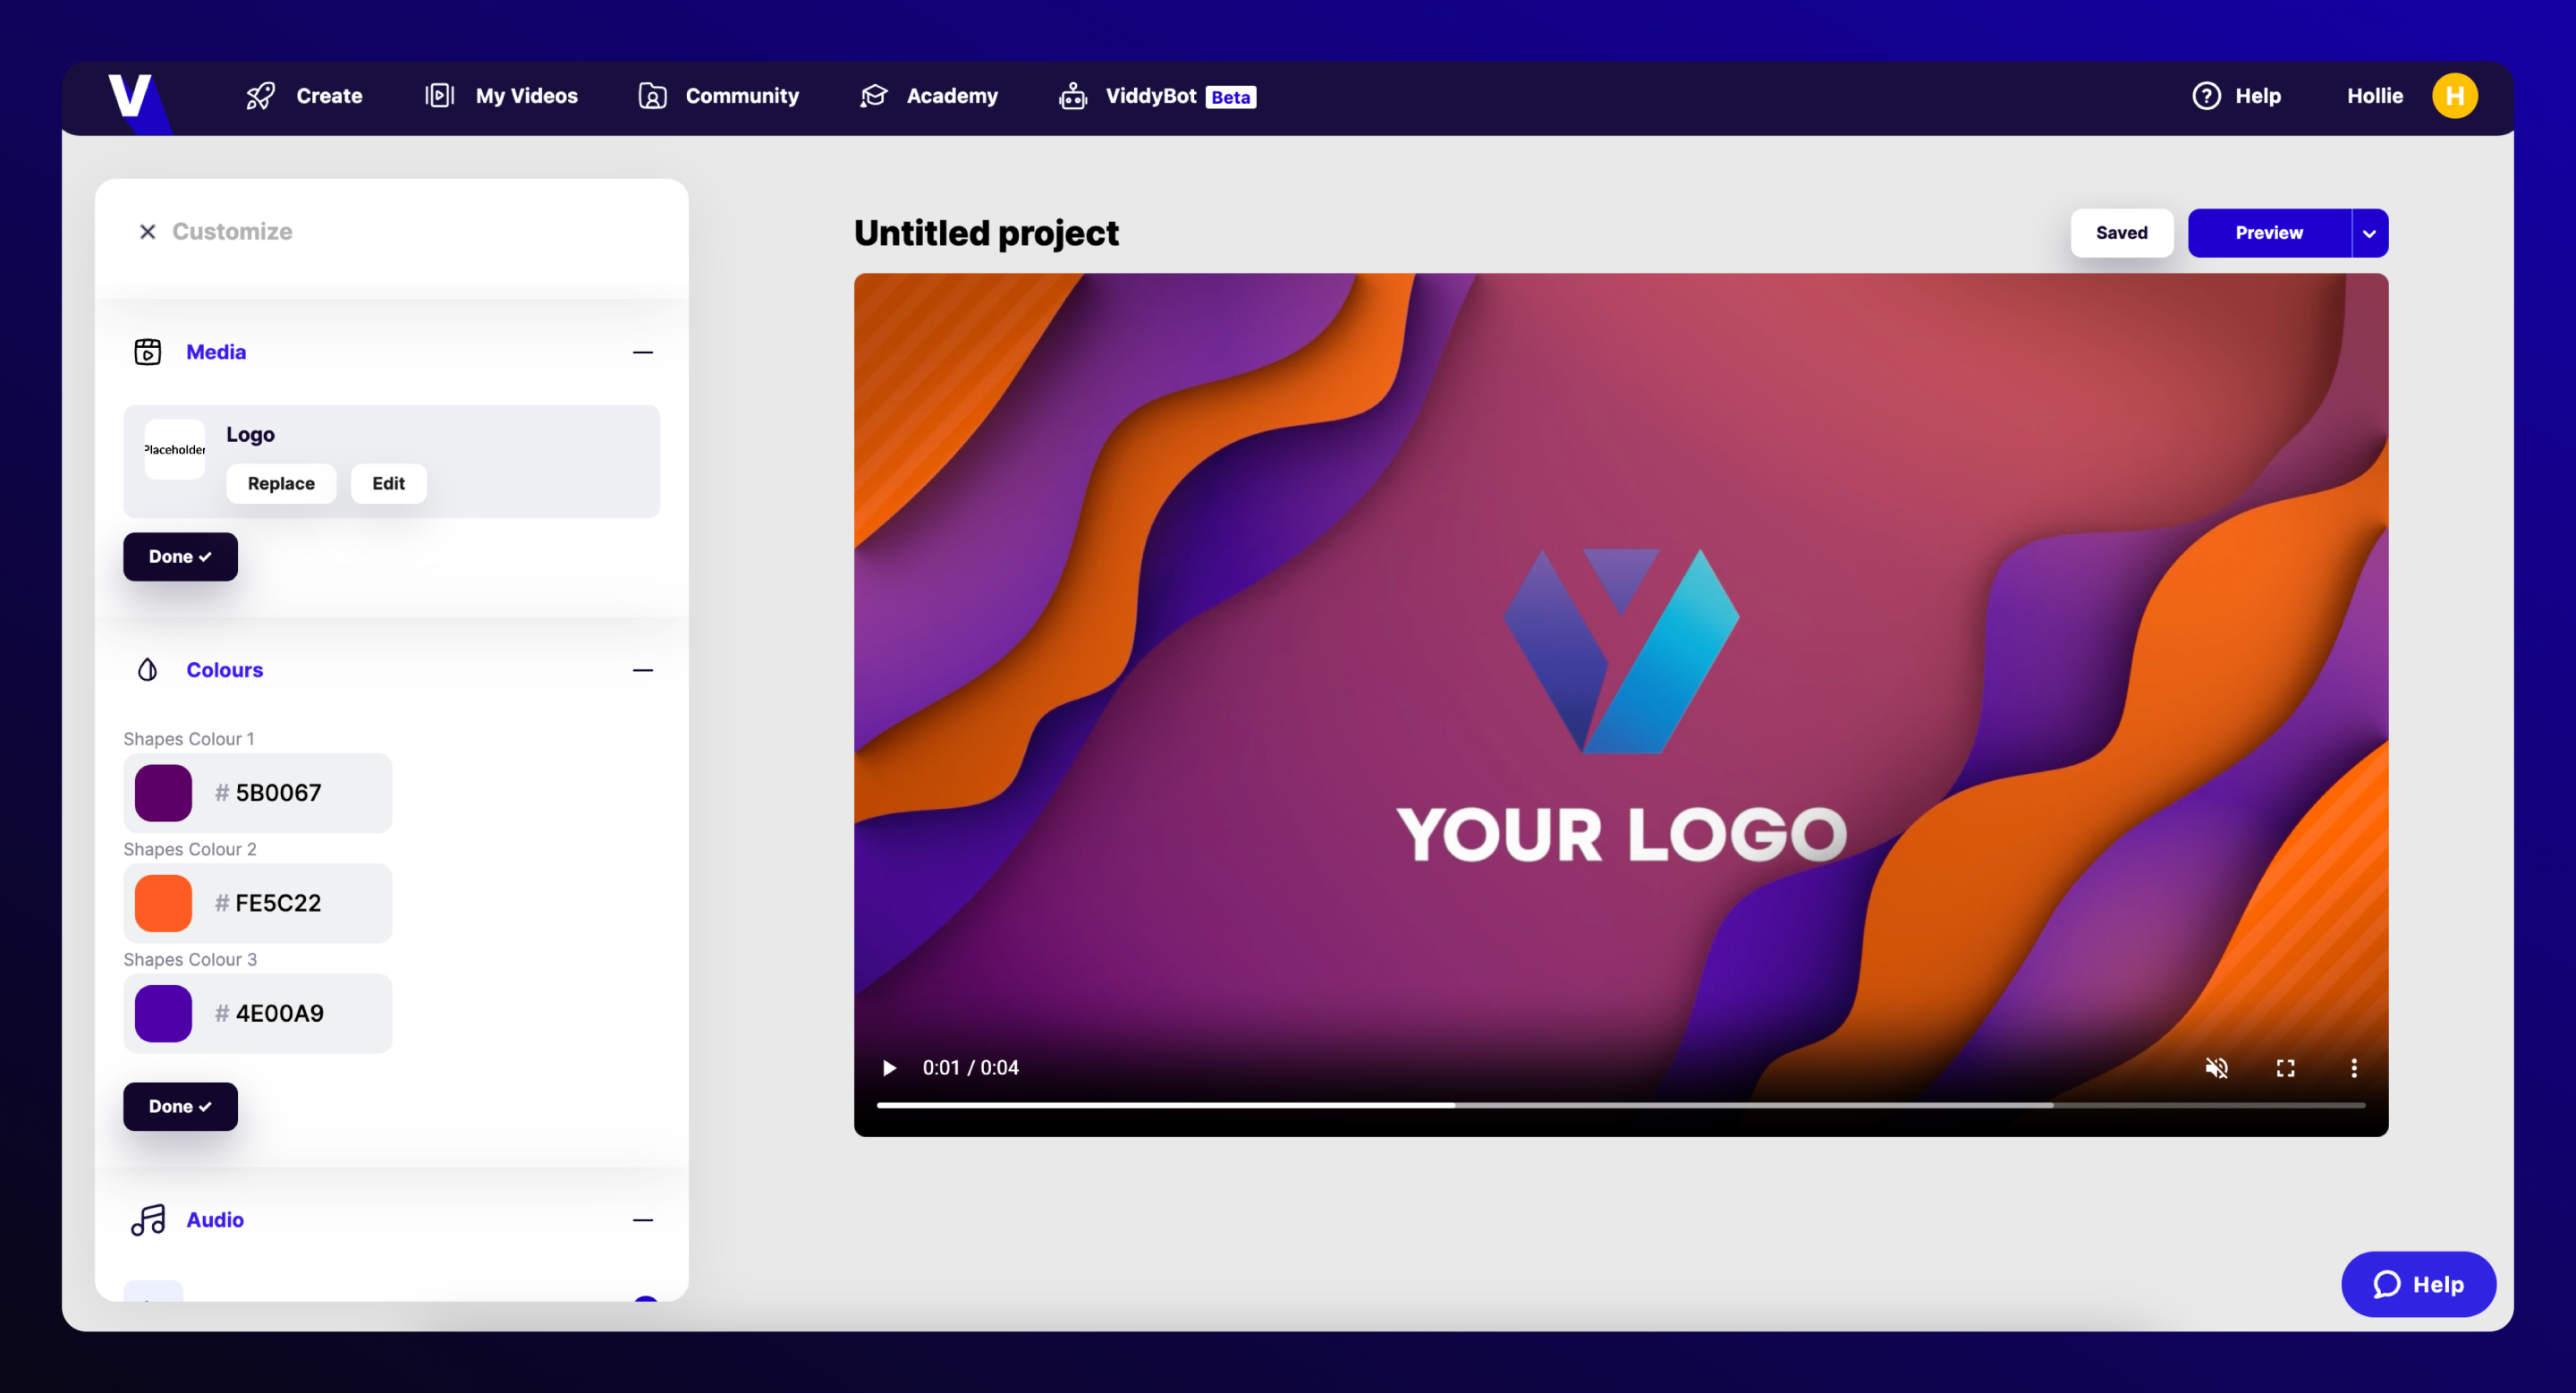
Task: Play the video preview
Action: point(889,1068)
